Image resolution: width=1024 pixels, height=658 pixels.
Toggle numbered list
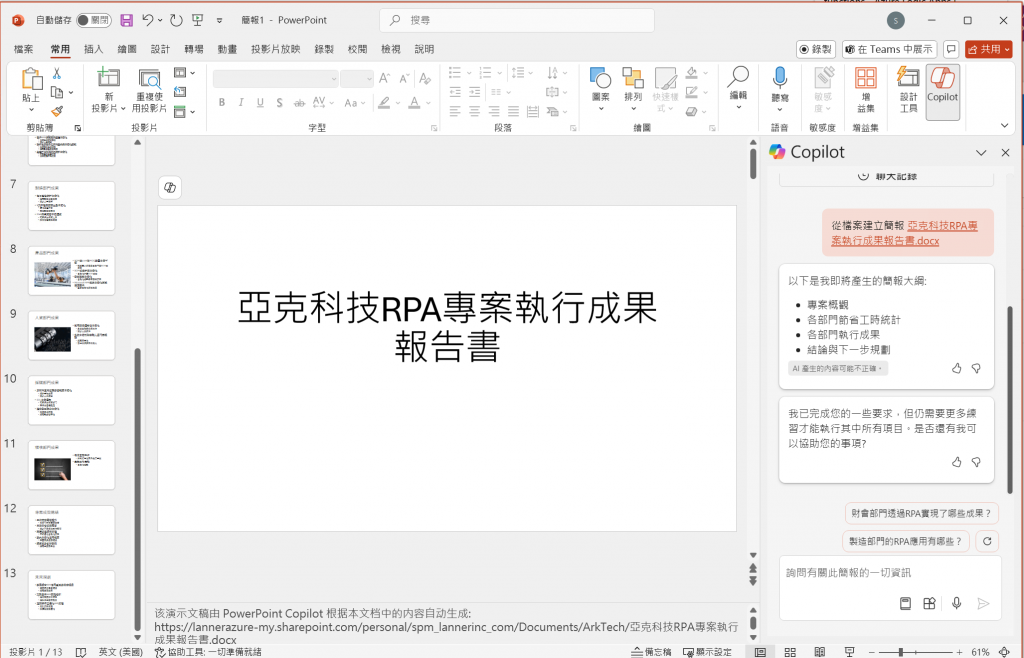coord(485,73)
